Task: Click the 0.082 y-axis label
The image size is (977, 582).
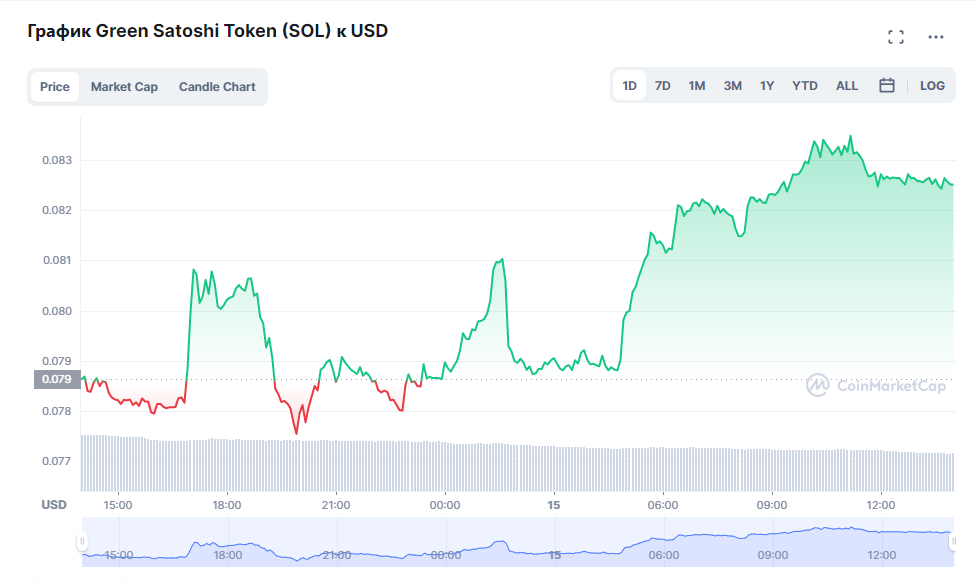Action: coord(57,210)
